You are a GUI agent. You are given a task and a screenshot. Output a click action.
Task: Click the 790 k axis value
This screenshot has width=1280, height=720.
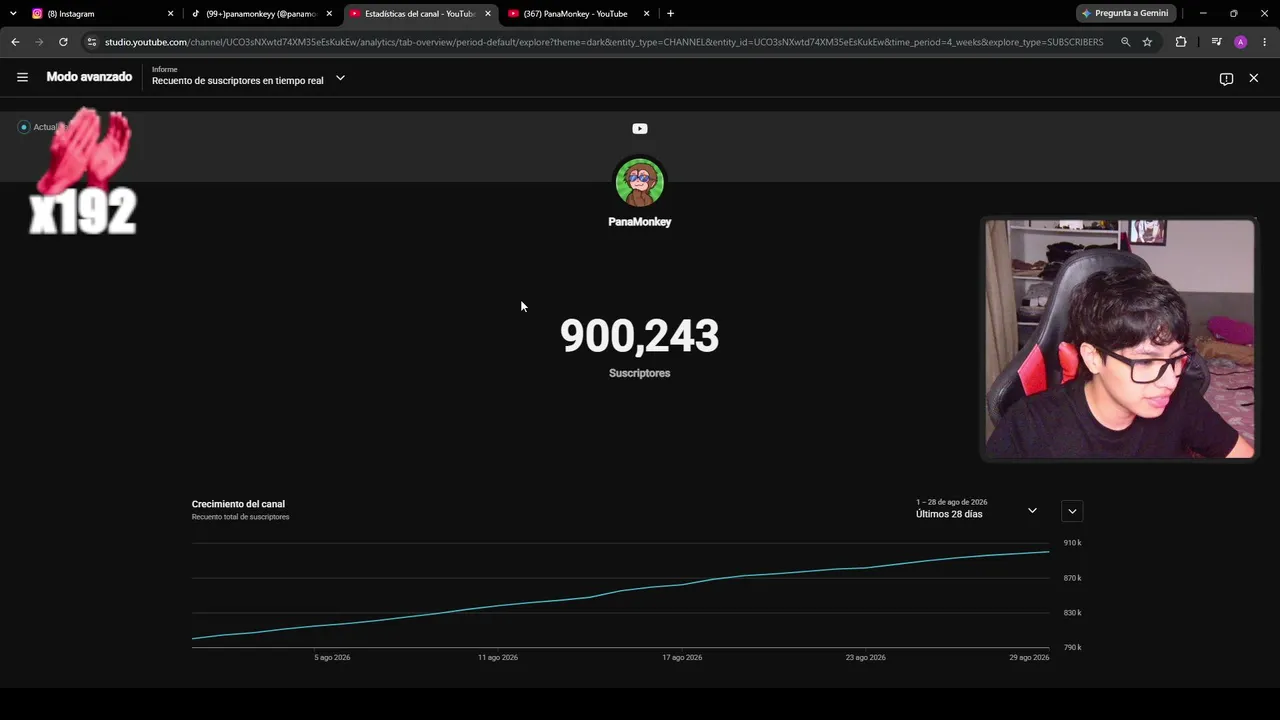pos(1073,648)
